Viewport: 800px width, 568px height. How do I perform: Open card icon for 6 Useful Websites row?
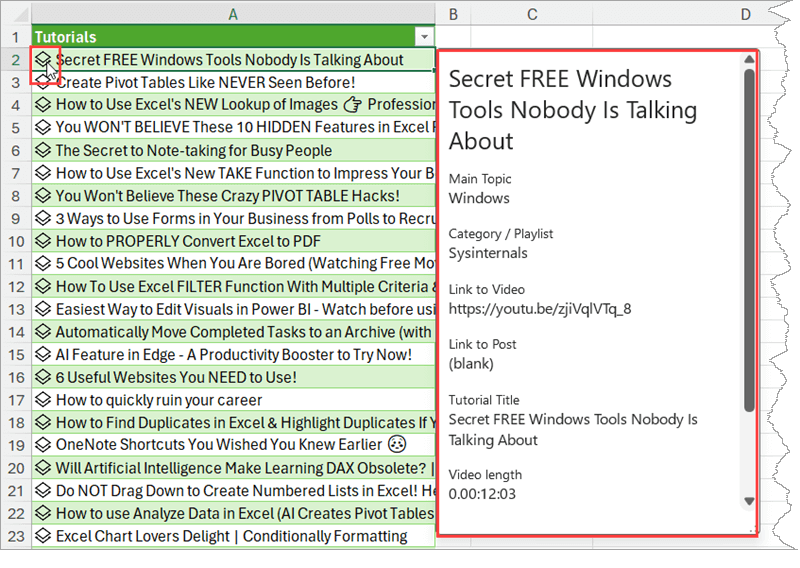pos(43,377)
